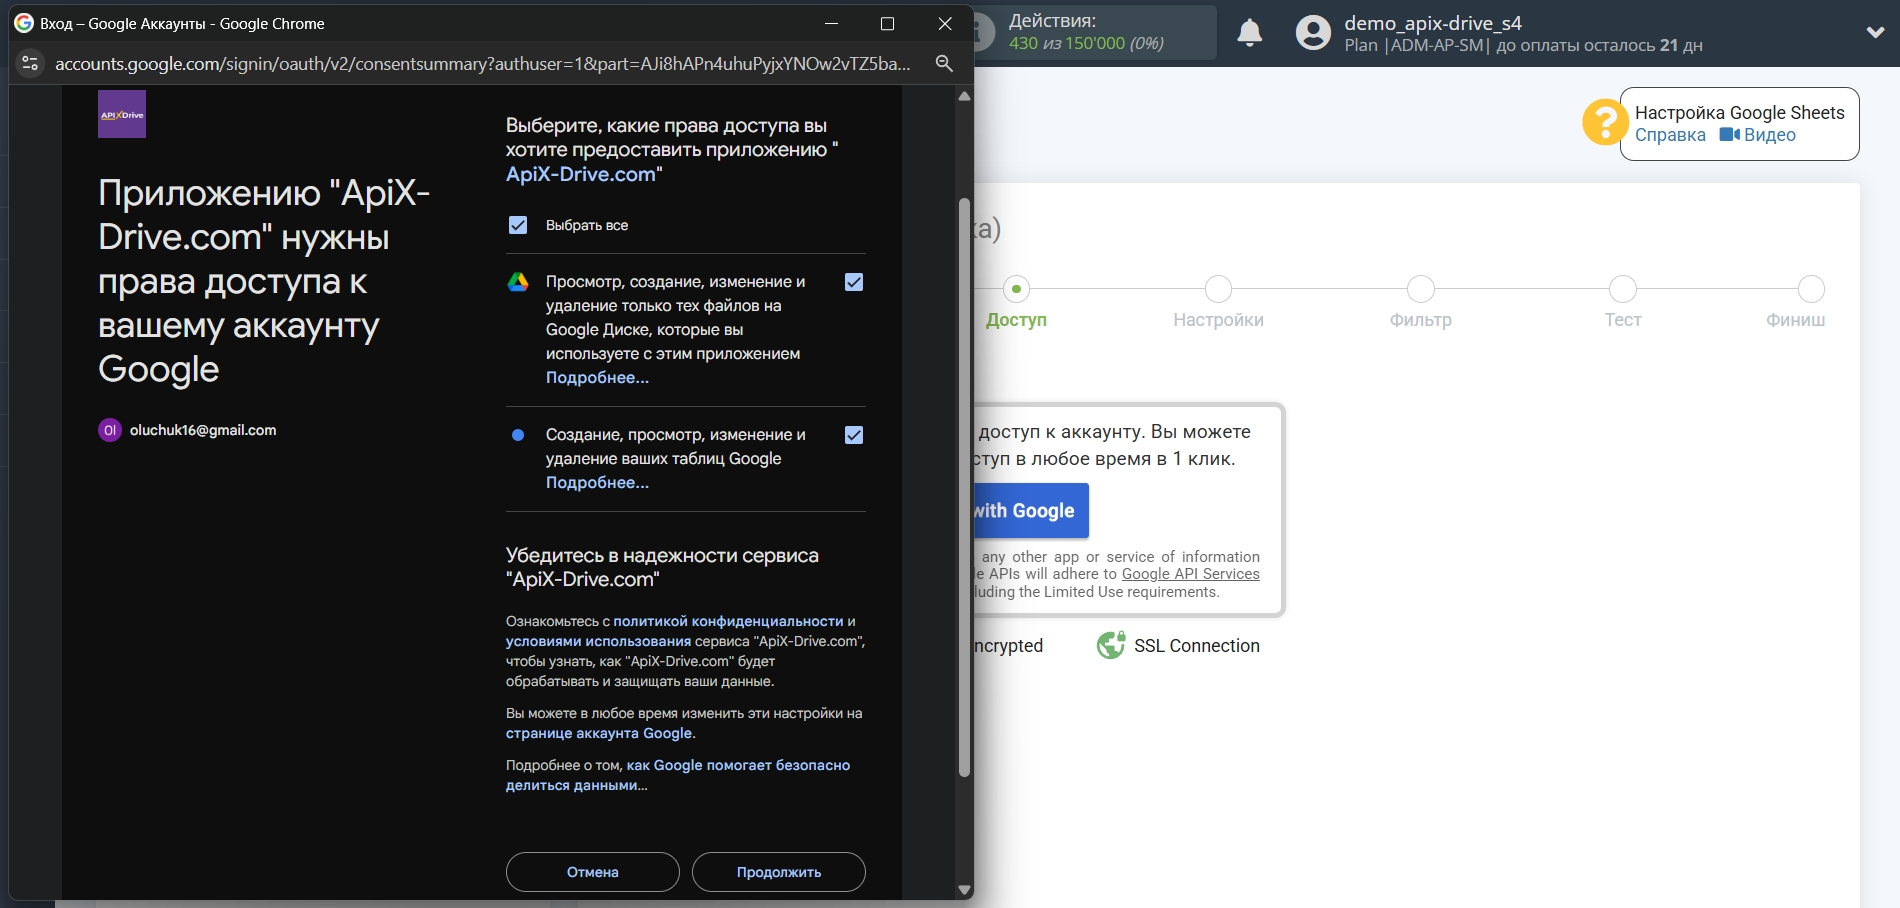Open the notification bell
The height and width of the screenshot is (908, 1900).
click(x=1249, y=33)
